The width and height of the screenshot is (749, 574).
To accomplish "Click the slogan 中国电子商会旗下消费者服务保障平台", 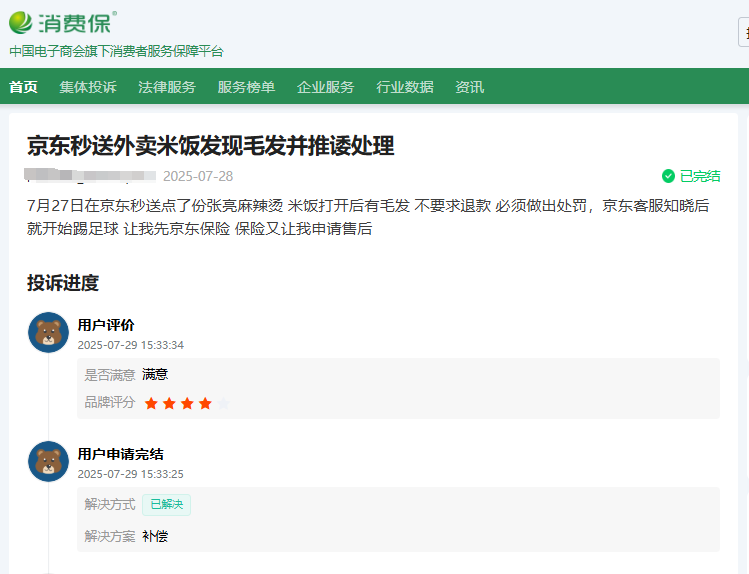I will coord(117,51).
